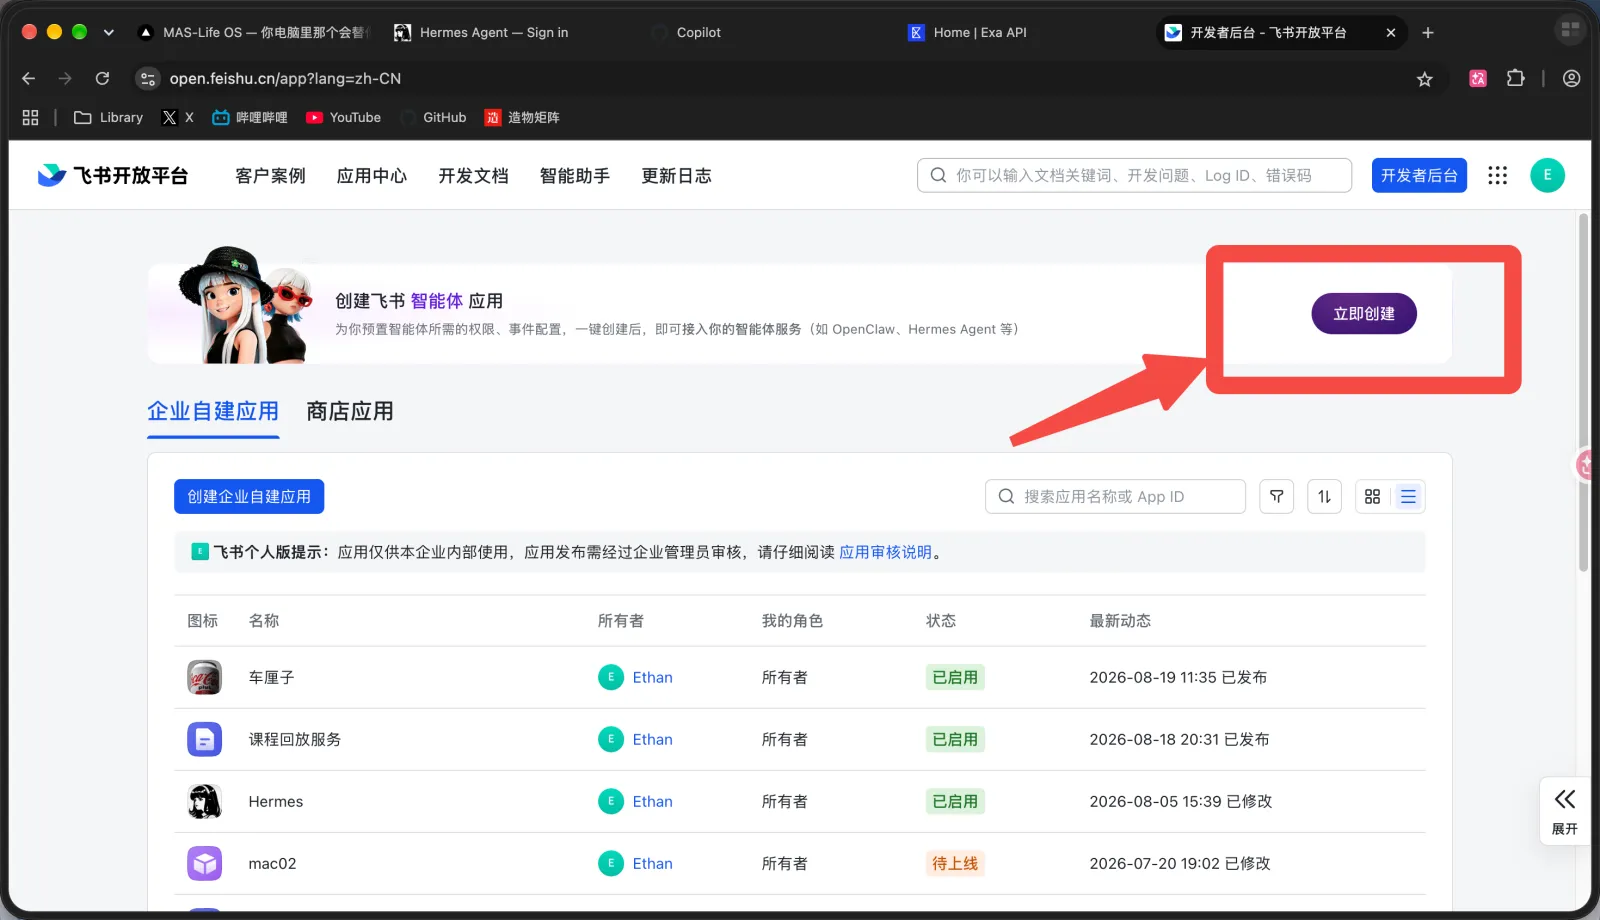Click the sort order arrows icon
Screen dimensions: 1600x920
click(1324, 496)
